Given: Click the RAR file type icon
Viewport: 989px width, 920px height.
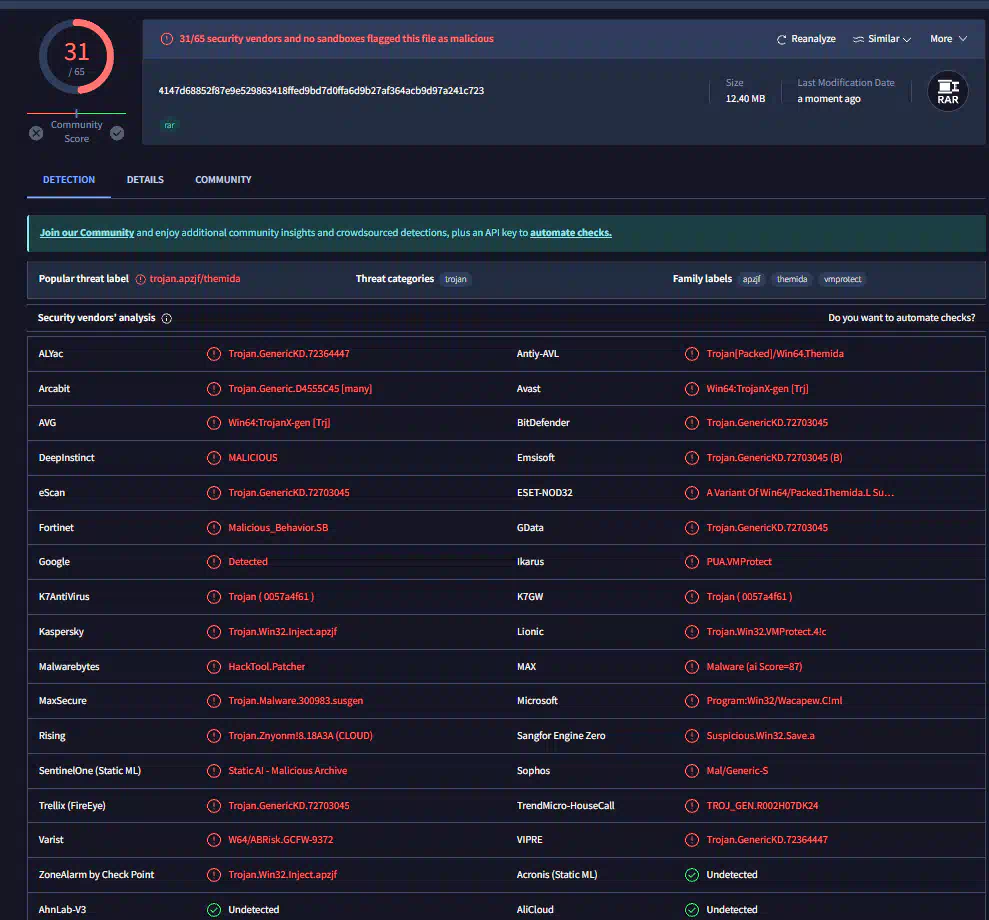Looking at the screenshot, I should point(947,92).
